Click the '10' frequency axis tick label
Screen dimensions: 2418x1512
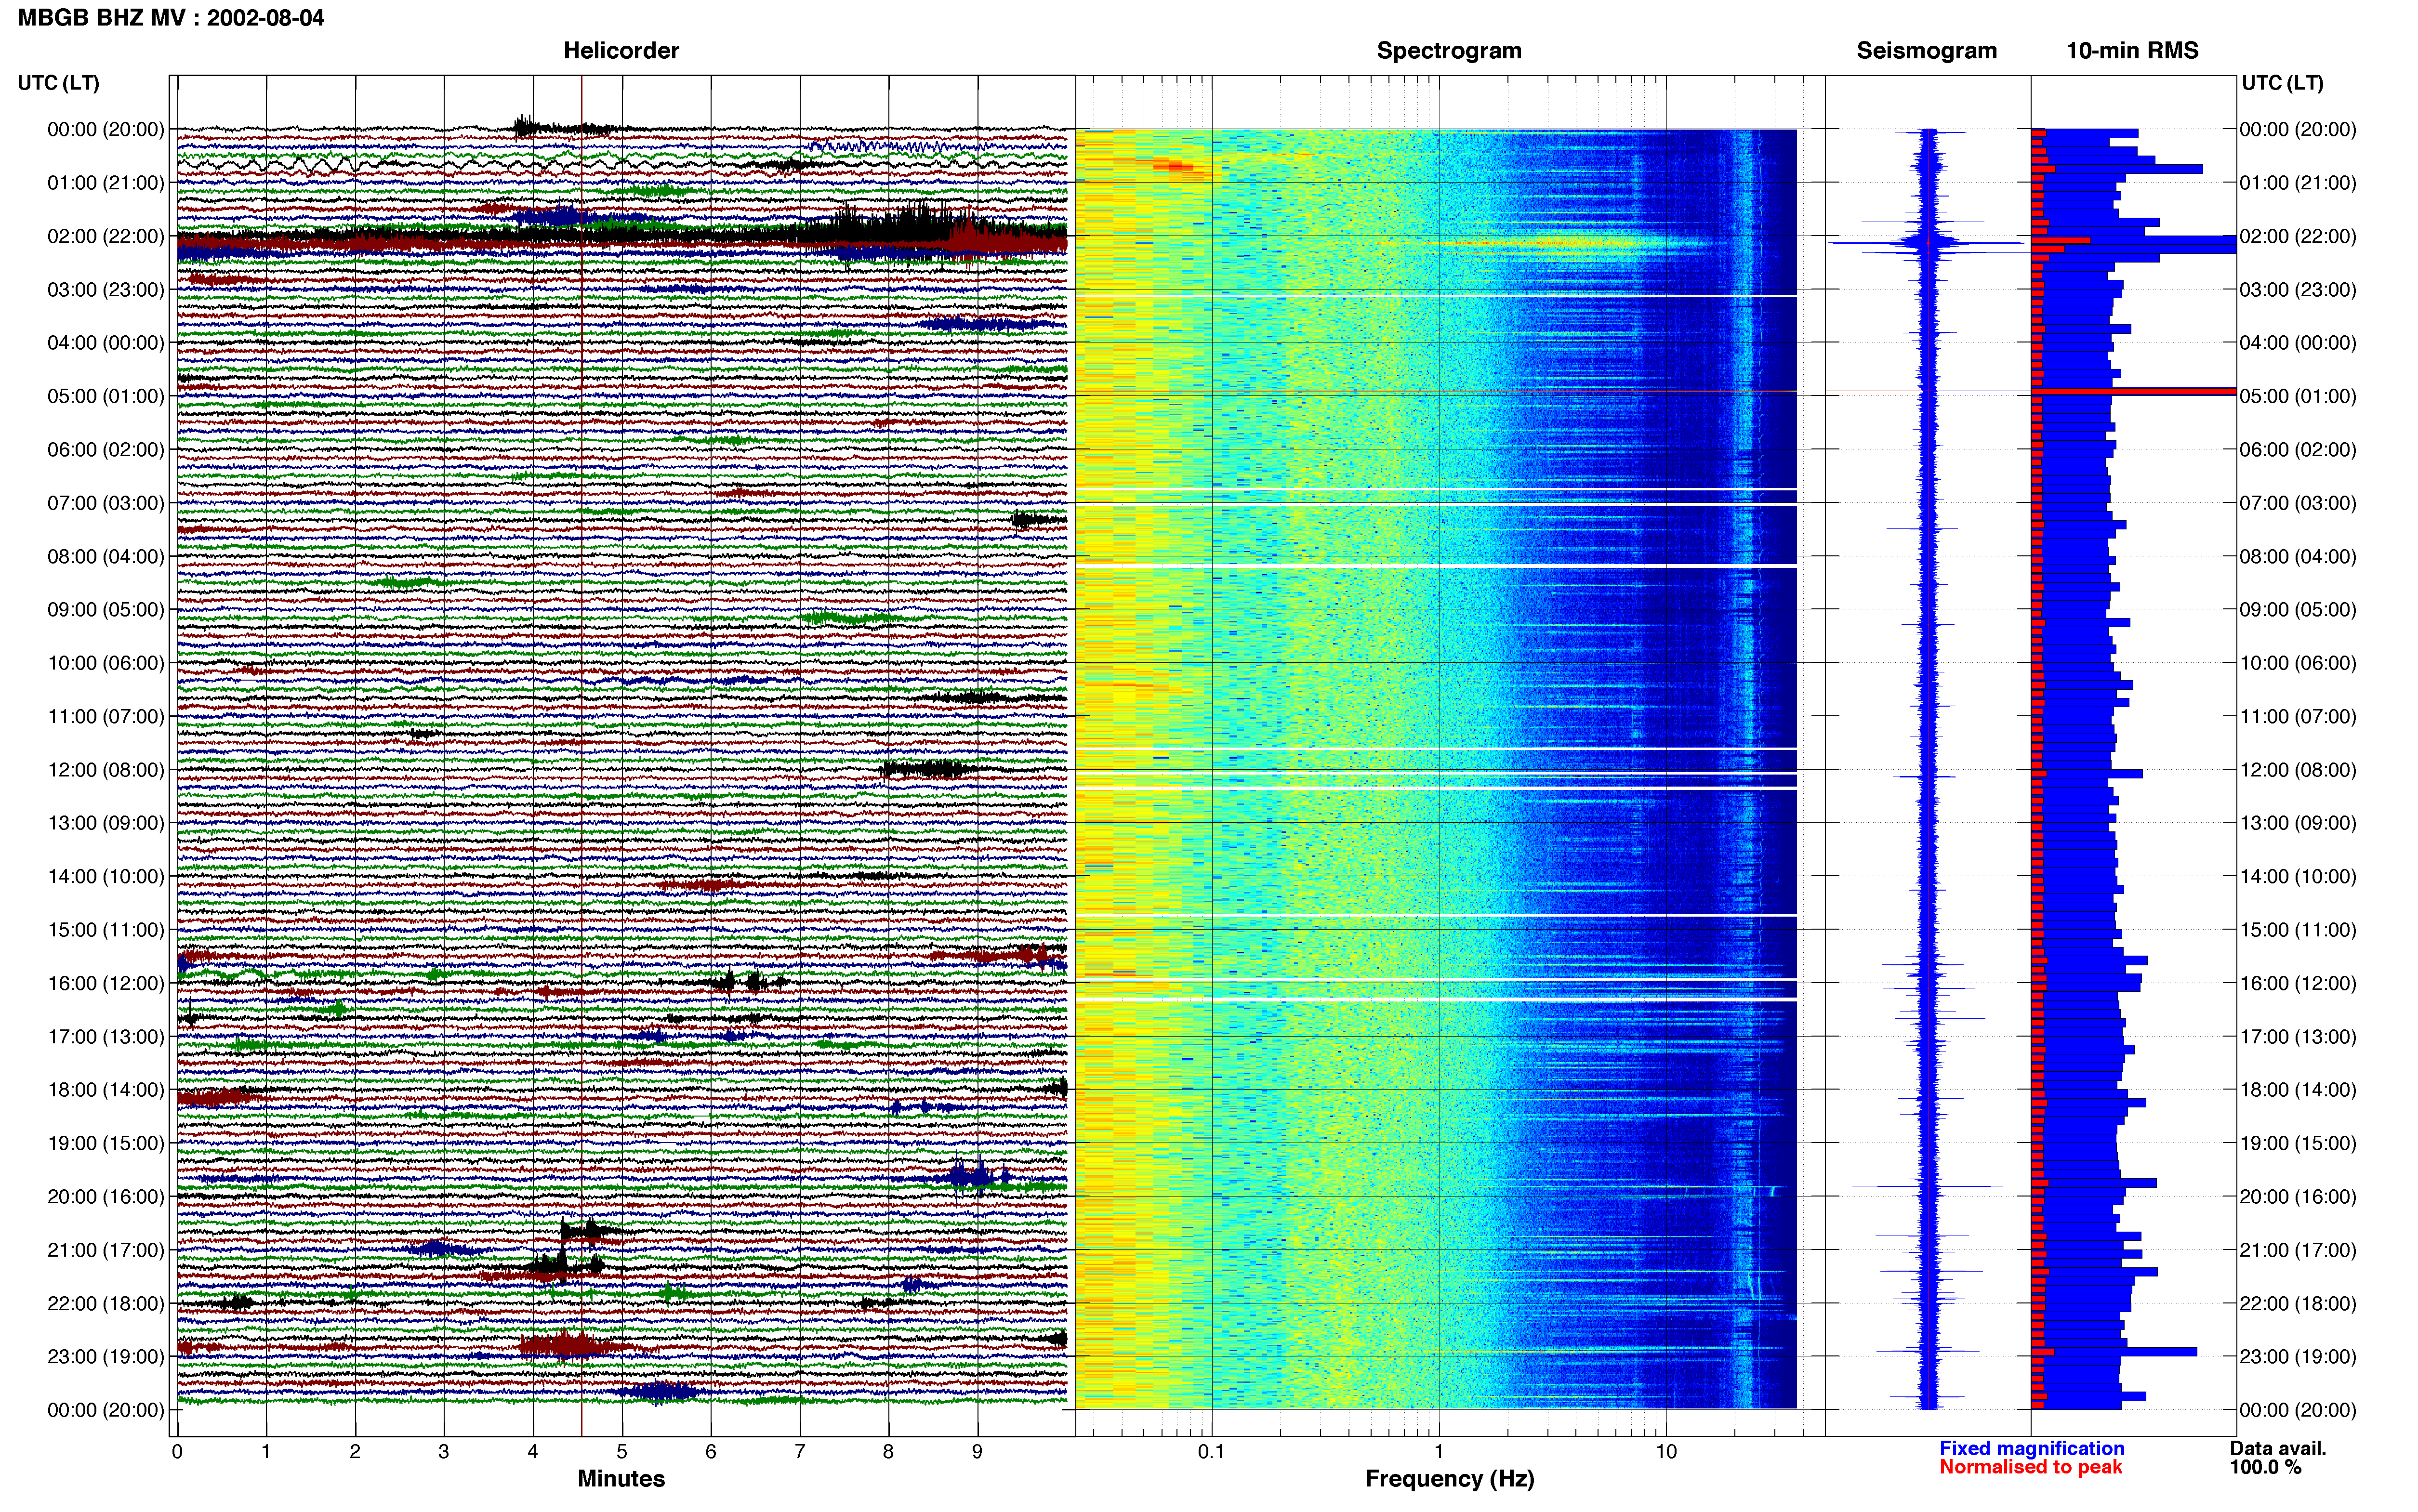(1665, 1452)
